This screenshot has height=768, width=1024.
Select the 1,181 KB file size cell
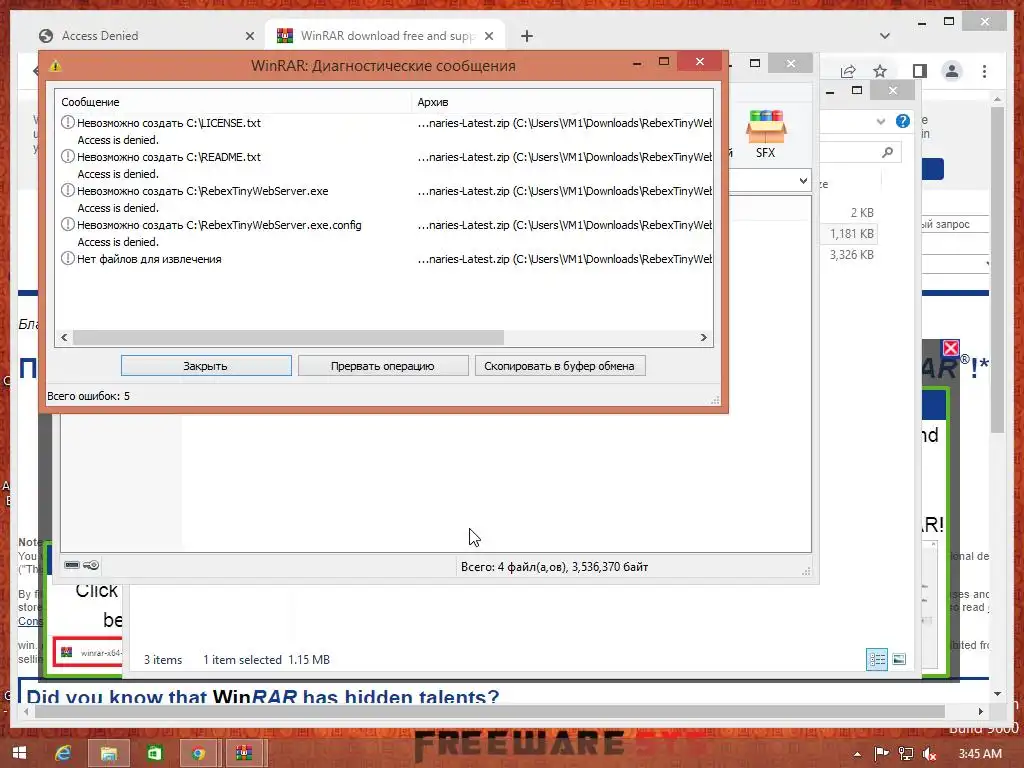pos(852,233)
